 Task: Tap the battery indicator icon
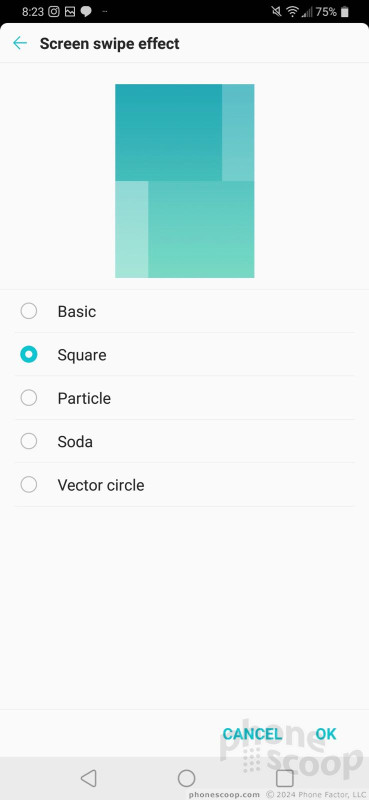(345, 11)
